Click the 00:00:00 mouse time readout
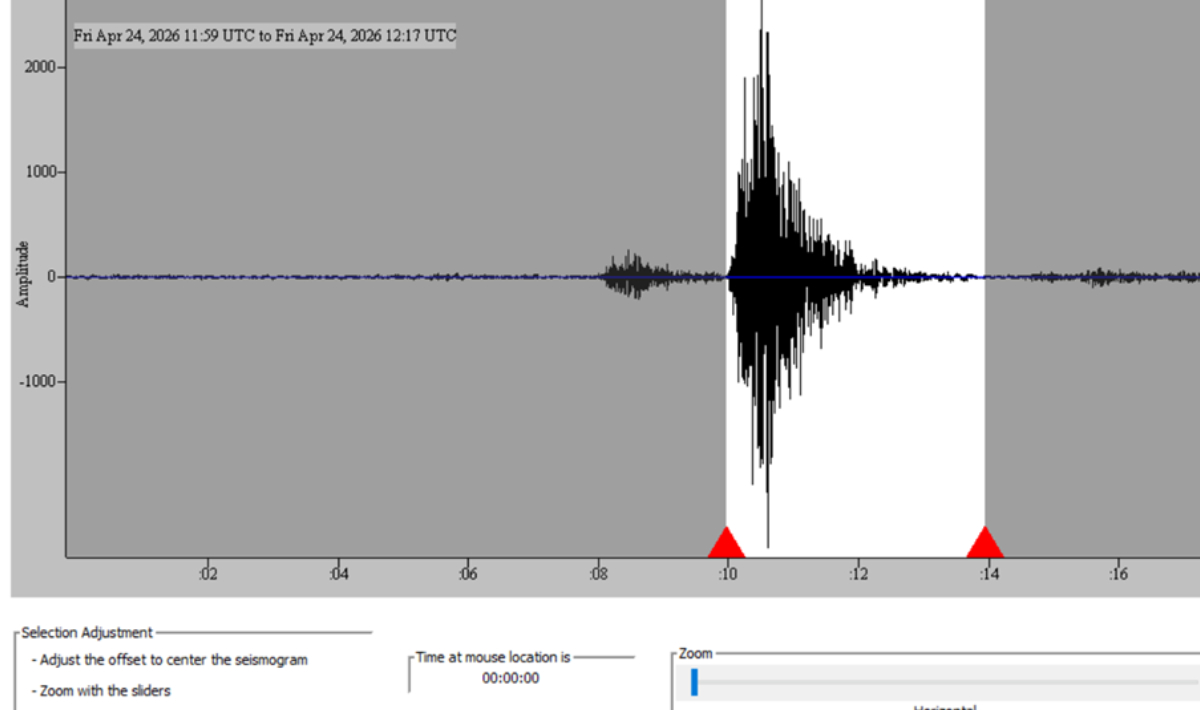Image resolution: width=1200 pixels, height=710 pixels. [x=510, y=678]
